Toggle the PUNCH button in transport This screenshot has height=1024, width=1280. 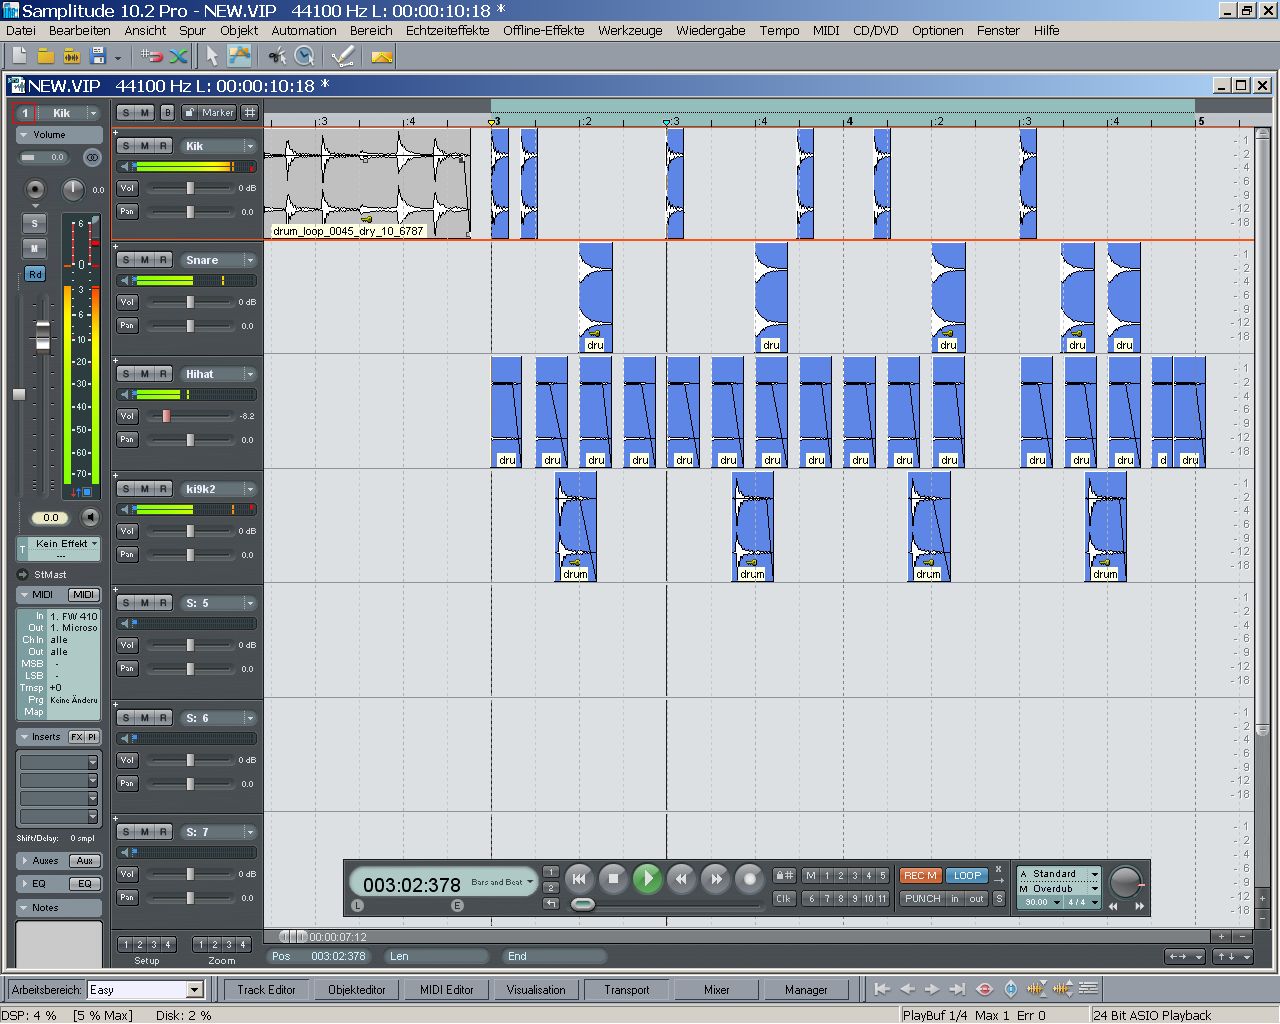(923, 898)
